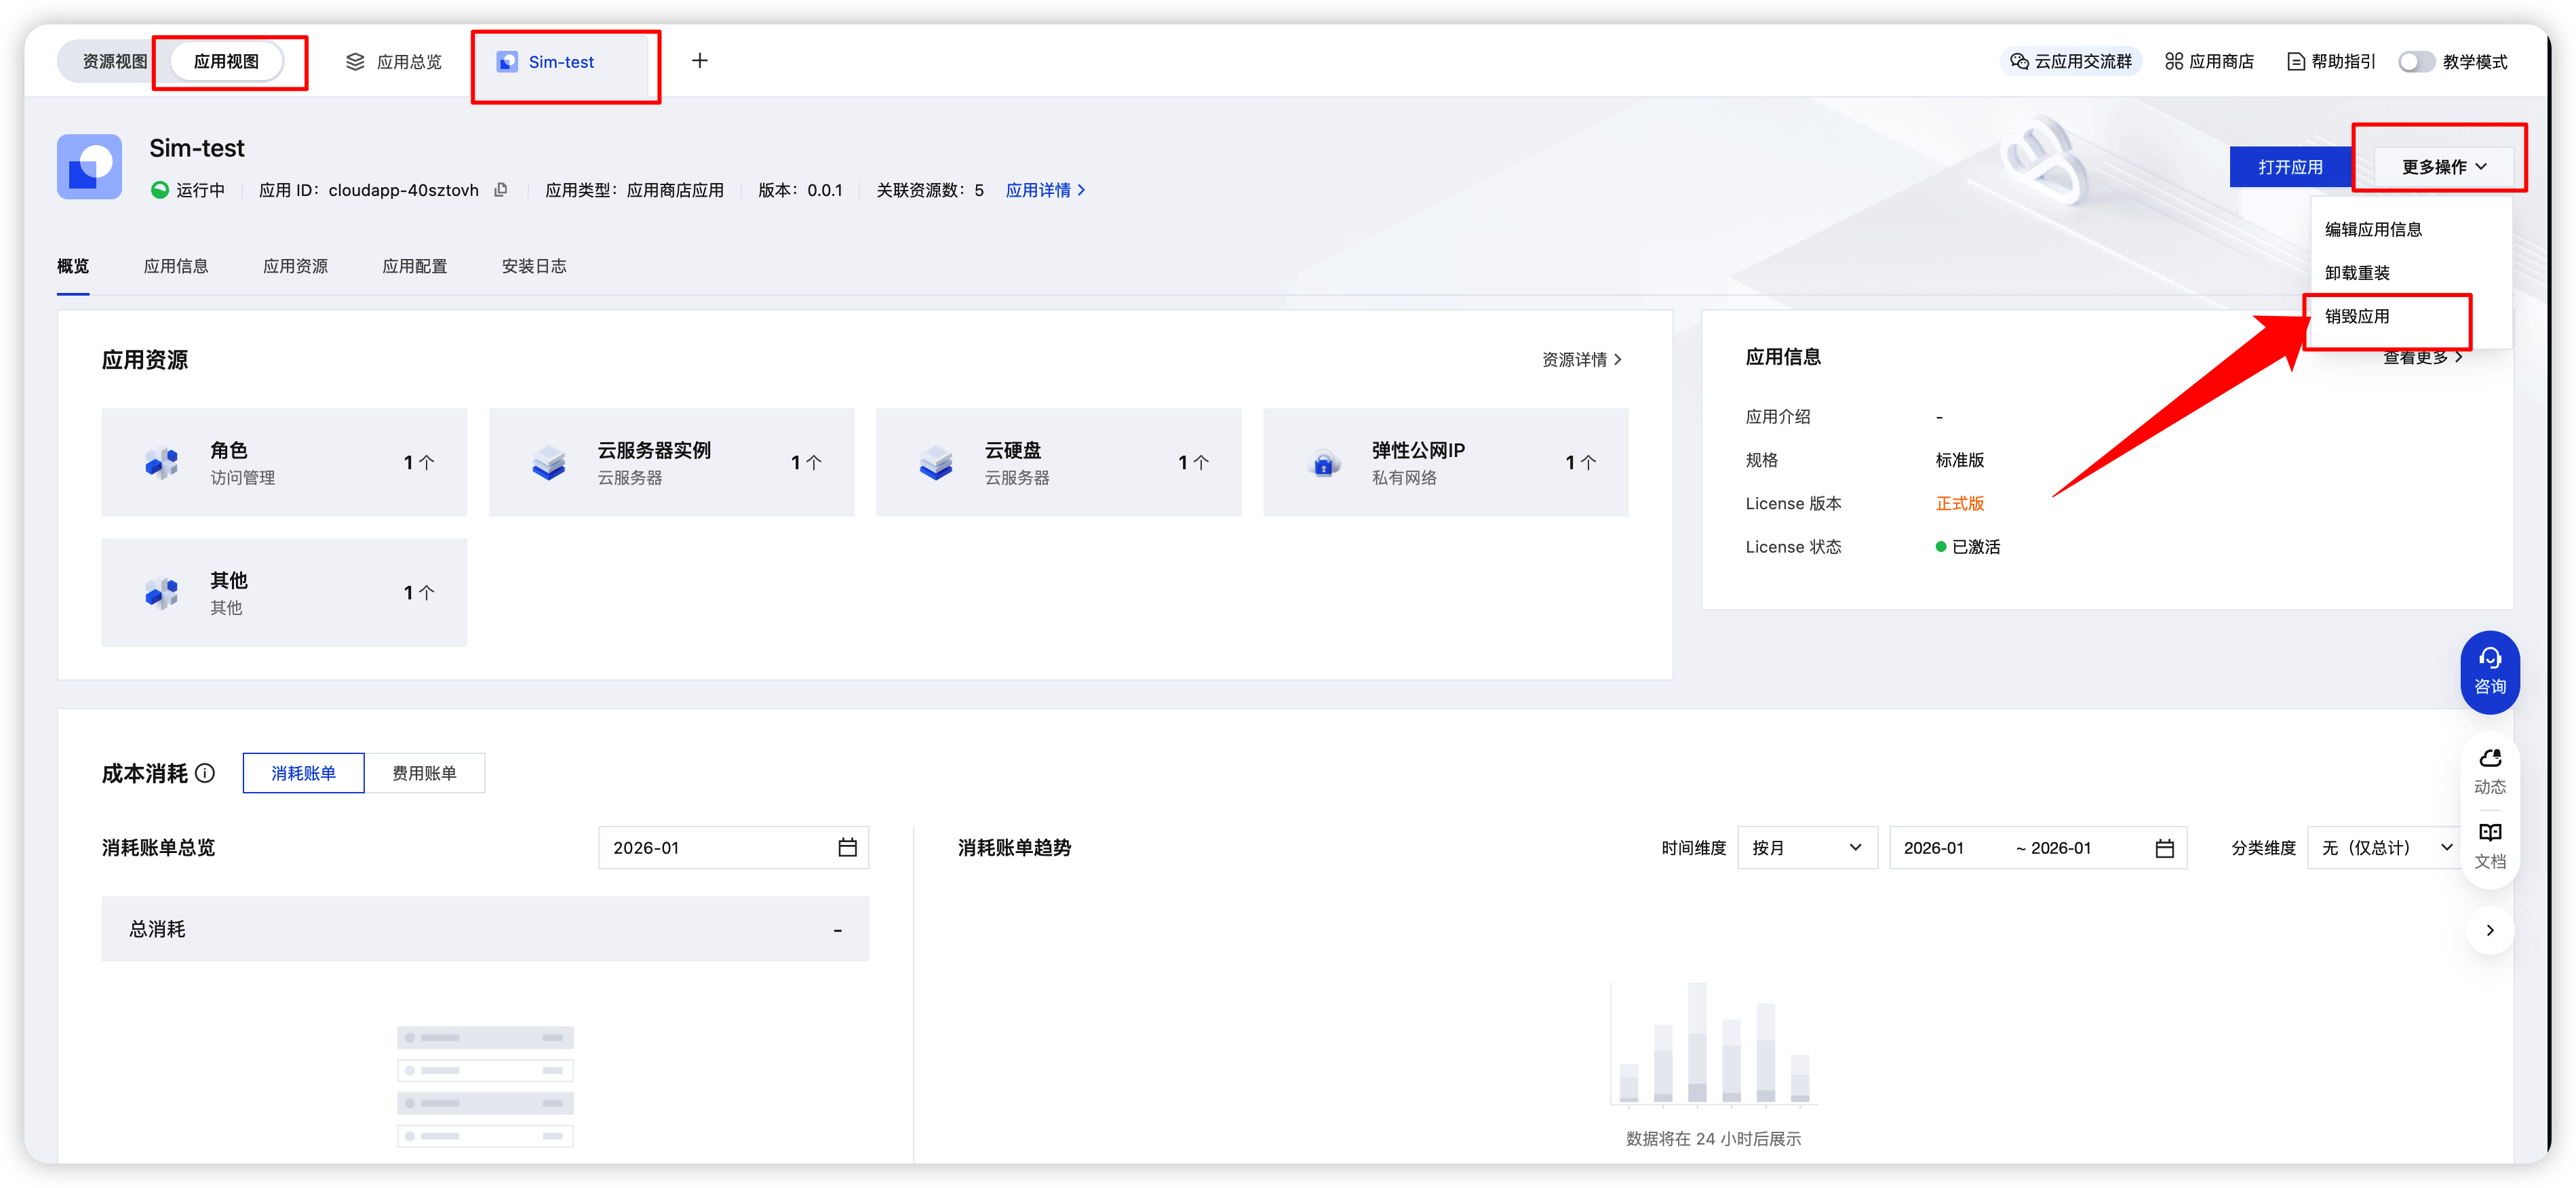Select the 费用账单 bill option
Viewport: 2576px width, 1188px height.
424,773
